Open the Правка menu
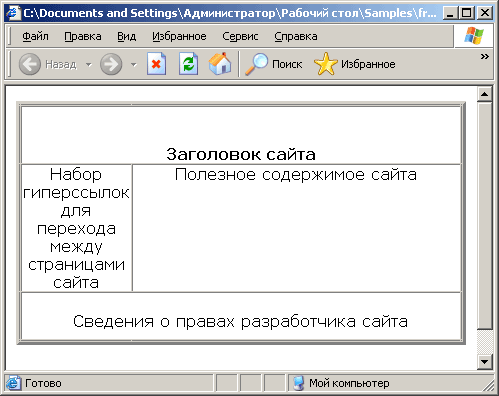Image resolution: width=499 pixels, height=396 pixels. 83,36
